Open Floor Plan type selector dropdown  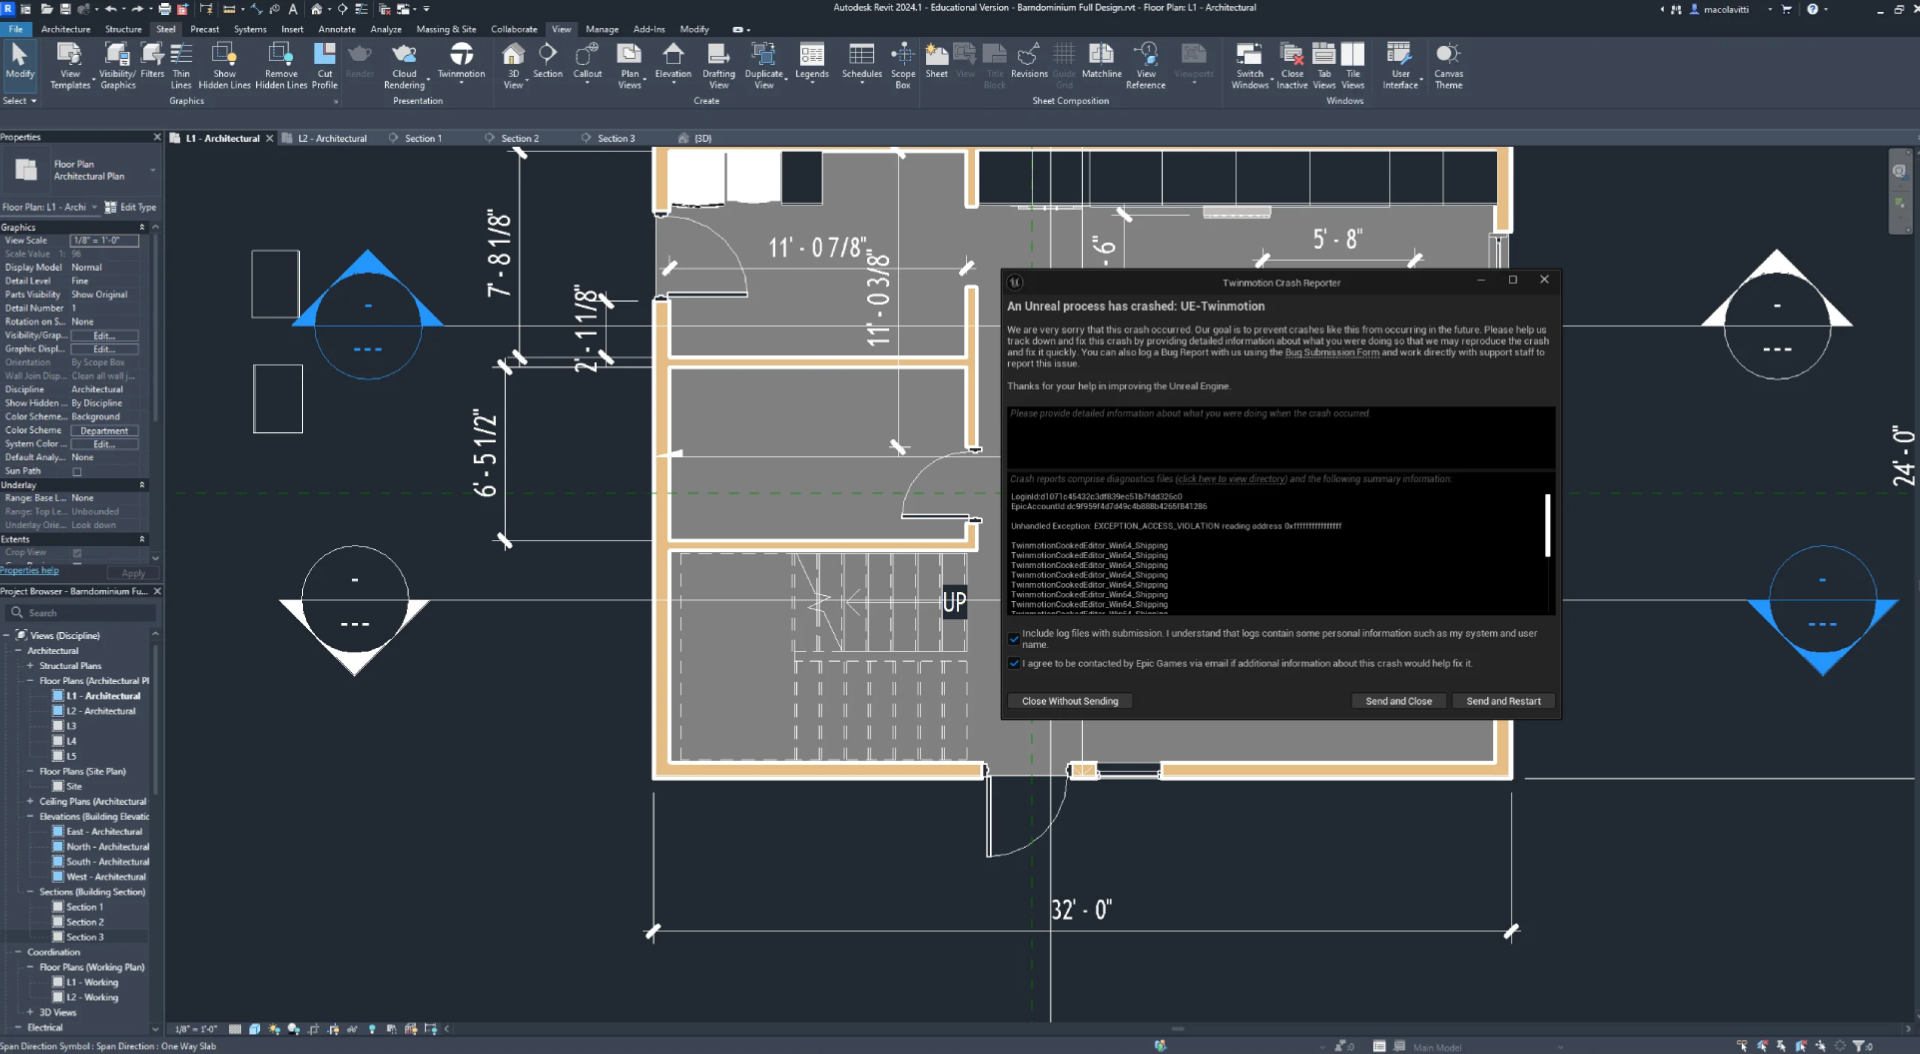coord(153,170)
